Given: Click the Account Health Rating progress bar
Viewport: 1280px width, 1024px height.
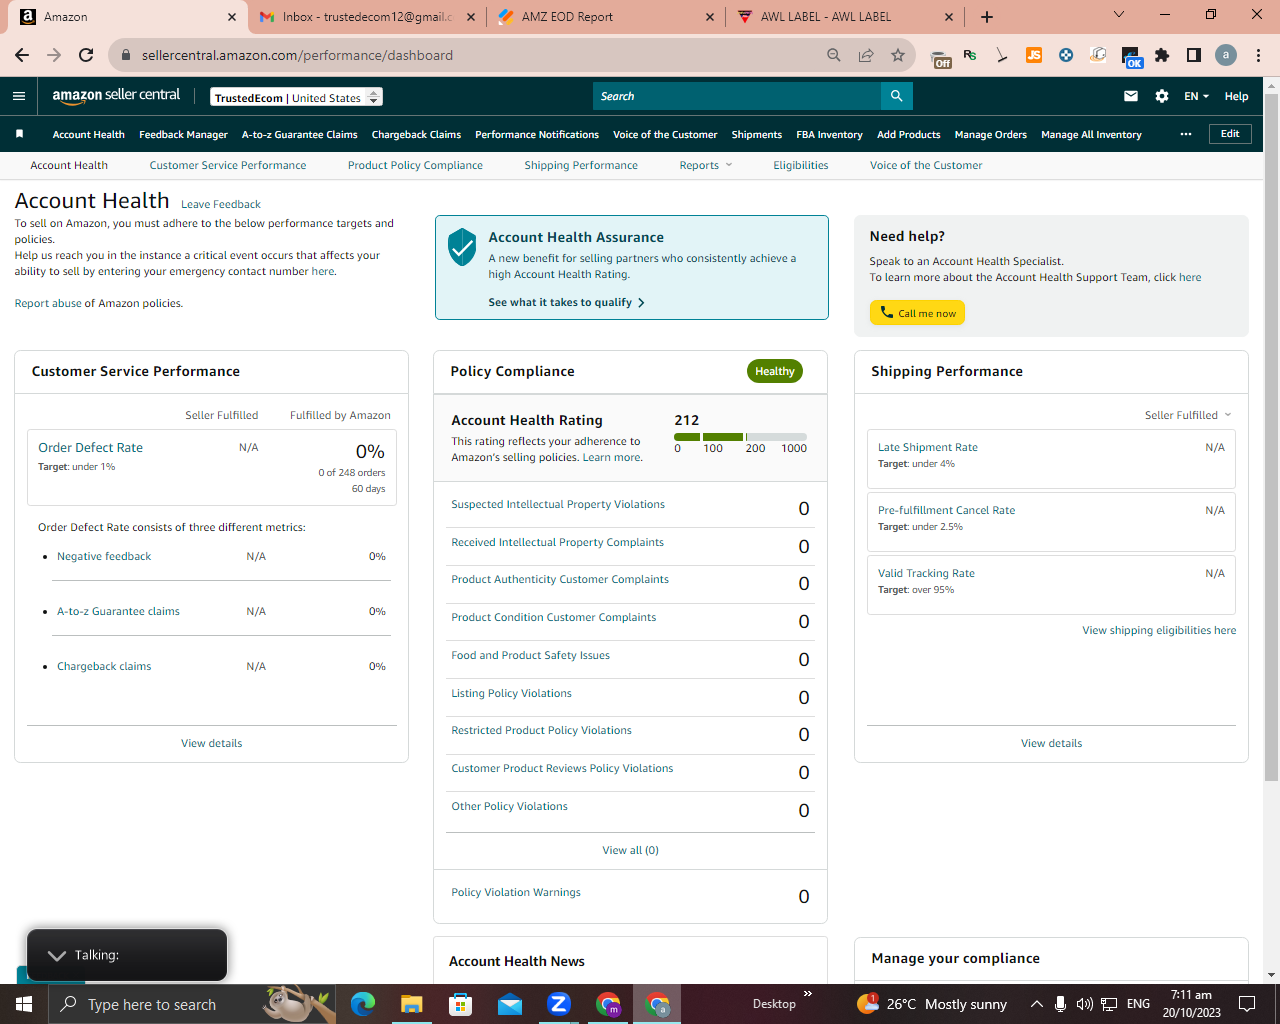Looking at the screenshot, I should click(x=740, y=437).
